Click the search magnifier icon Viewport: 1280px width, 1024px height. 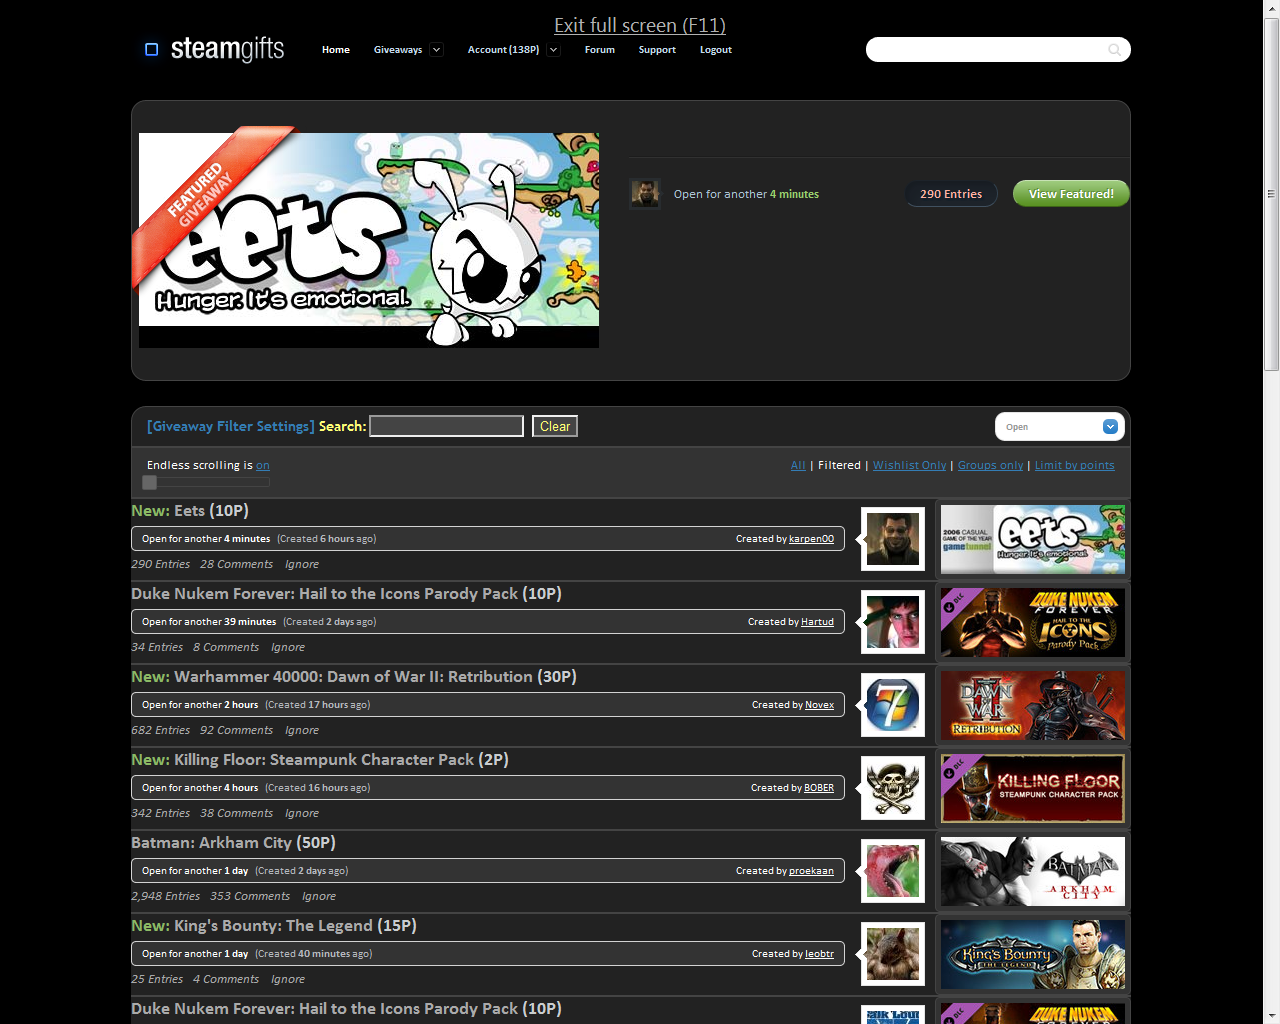click(x=1114, y=50)
